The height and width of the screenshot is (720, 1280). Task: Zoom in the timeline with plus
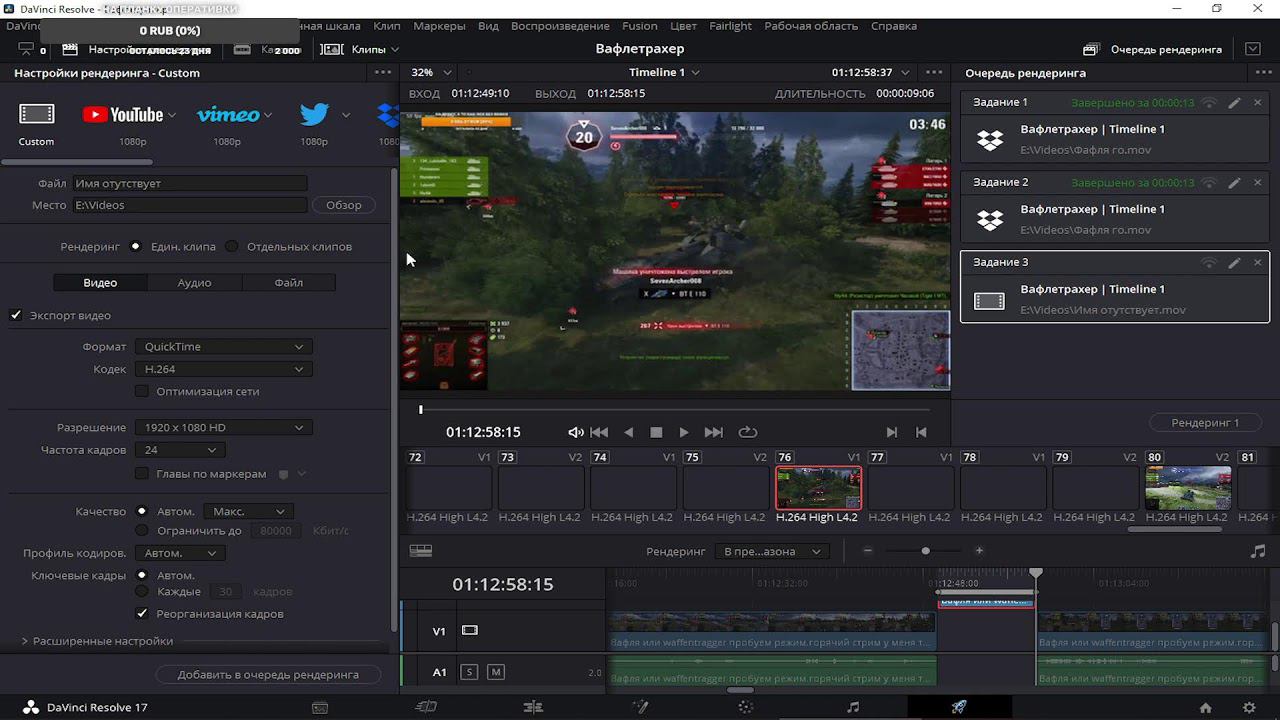(x=979, y=551)
